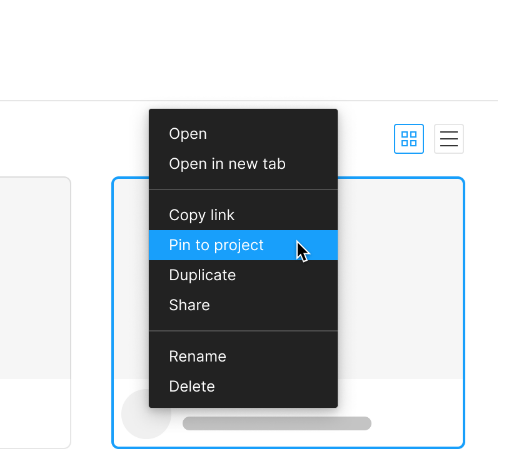Viewport: 522px width, 471px height.
Task: Choose Duplicate from the menu
Action: click(243, 275)
